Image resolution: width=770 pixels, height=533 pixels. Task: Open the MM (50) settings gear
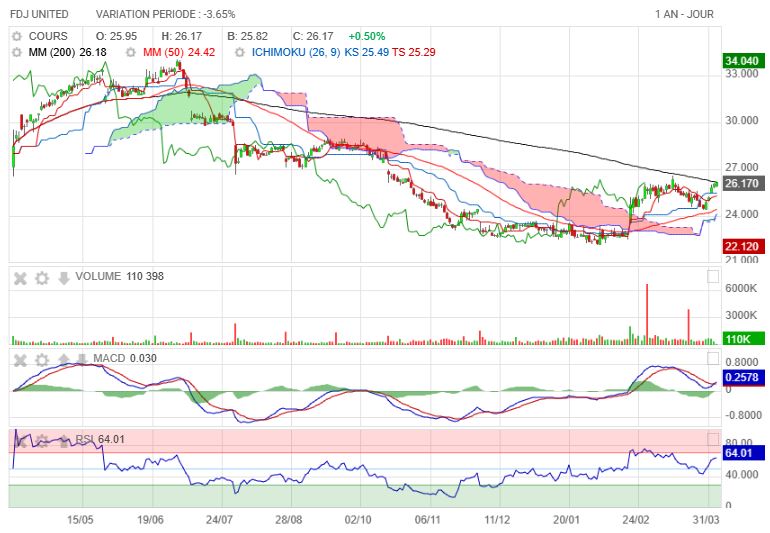coord(131,52)
